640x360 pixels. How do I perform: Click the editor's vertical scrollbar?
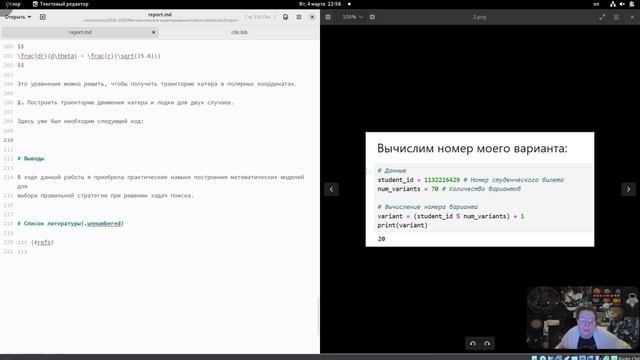[318, 316]
